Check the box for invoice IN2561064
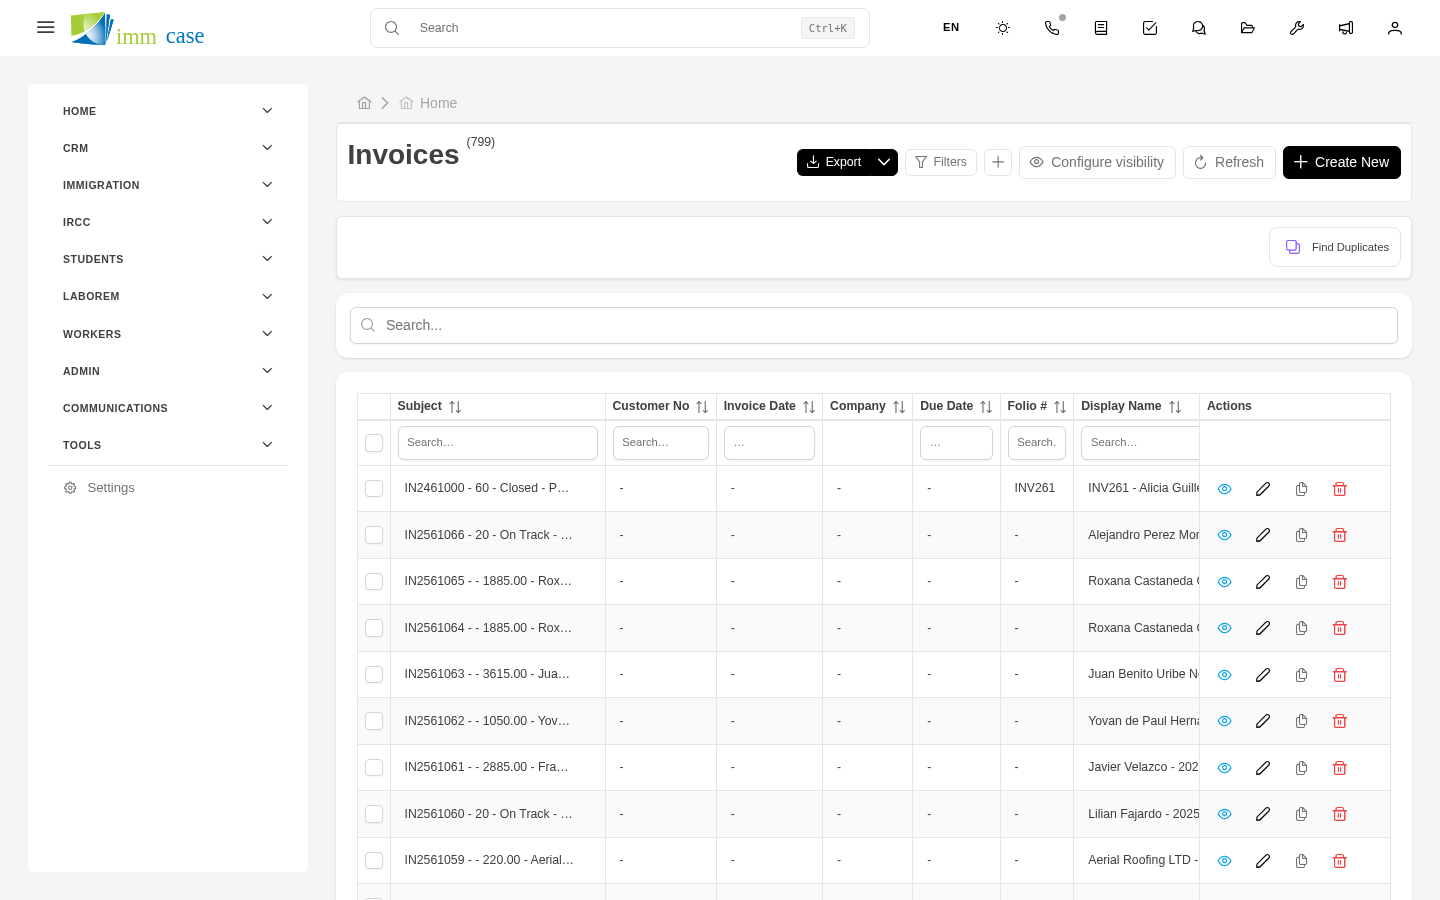This screenshot has height=900, width=1440. point(374,628)
